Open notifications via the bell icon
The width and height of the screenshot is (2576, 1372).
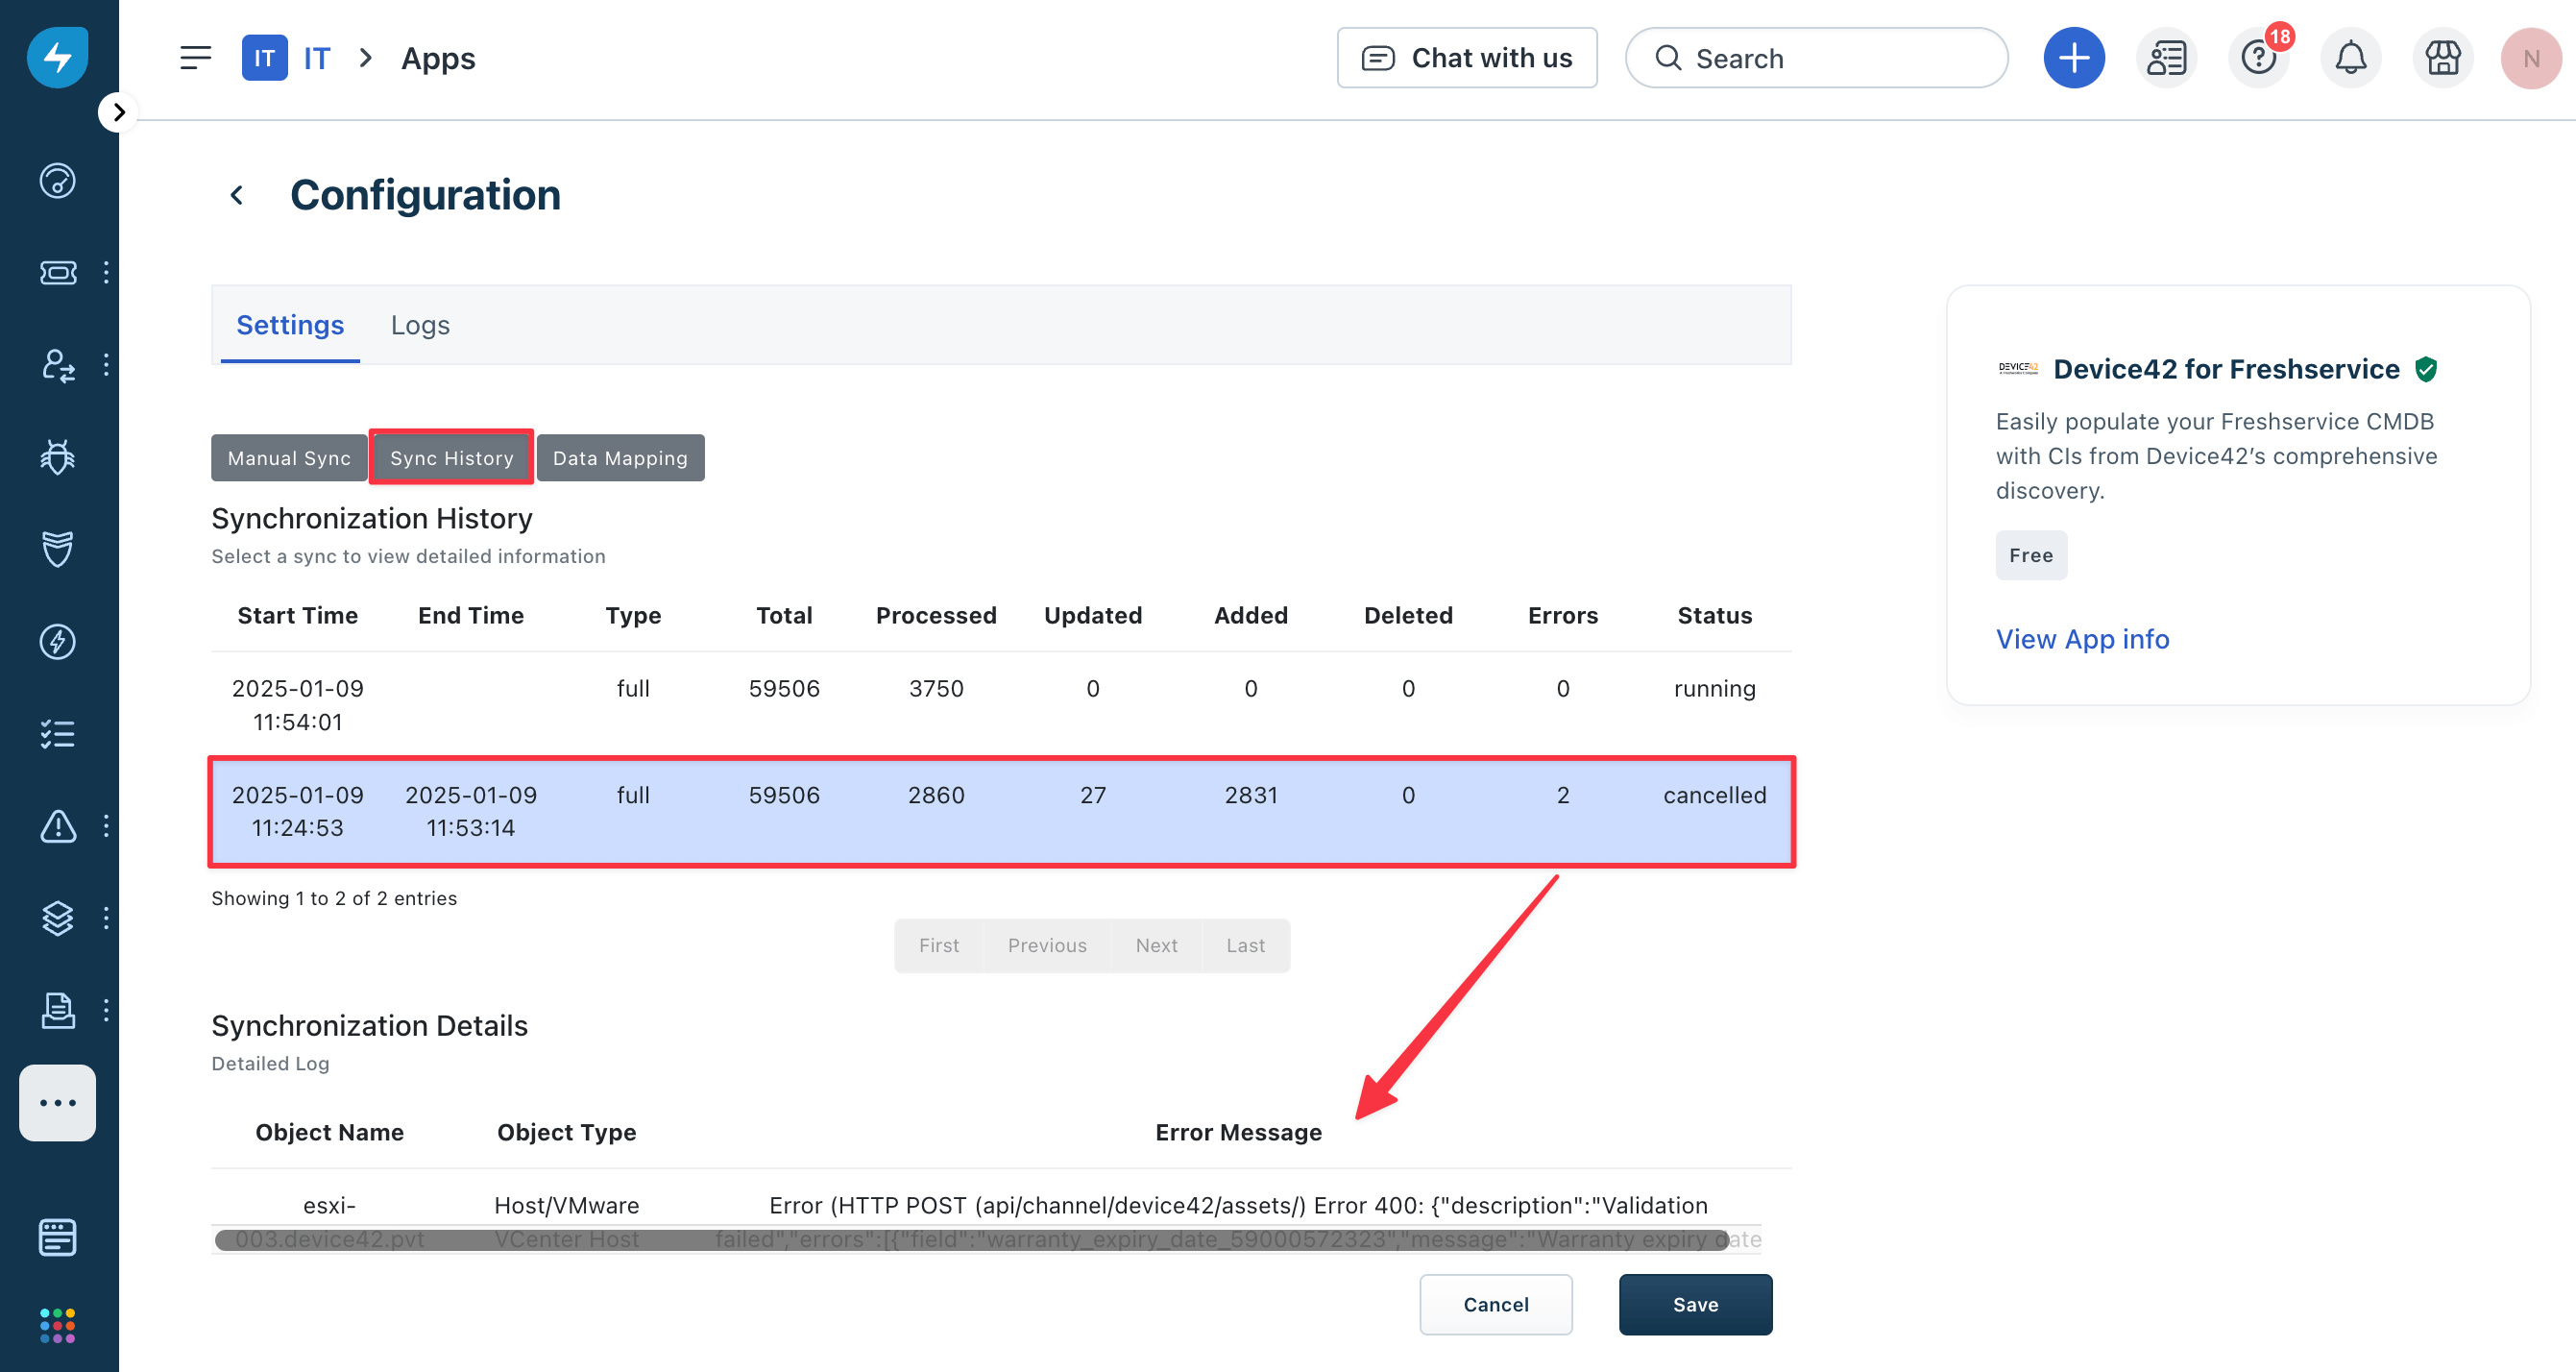[x=2350, y=57]
